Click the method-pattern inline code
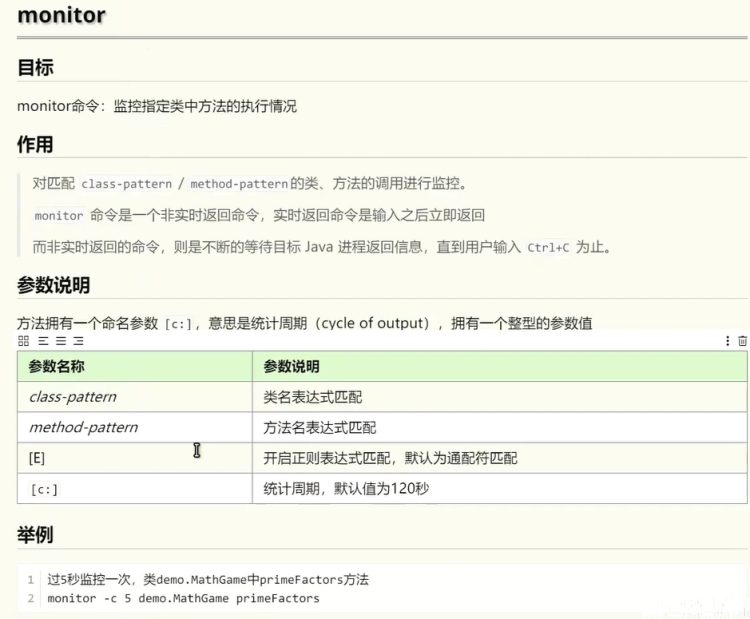750x619 pixels. (239, 184)
